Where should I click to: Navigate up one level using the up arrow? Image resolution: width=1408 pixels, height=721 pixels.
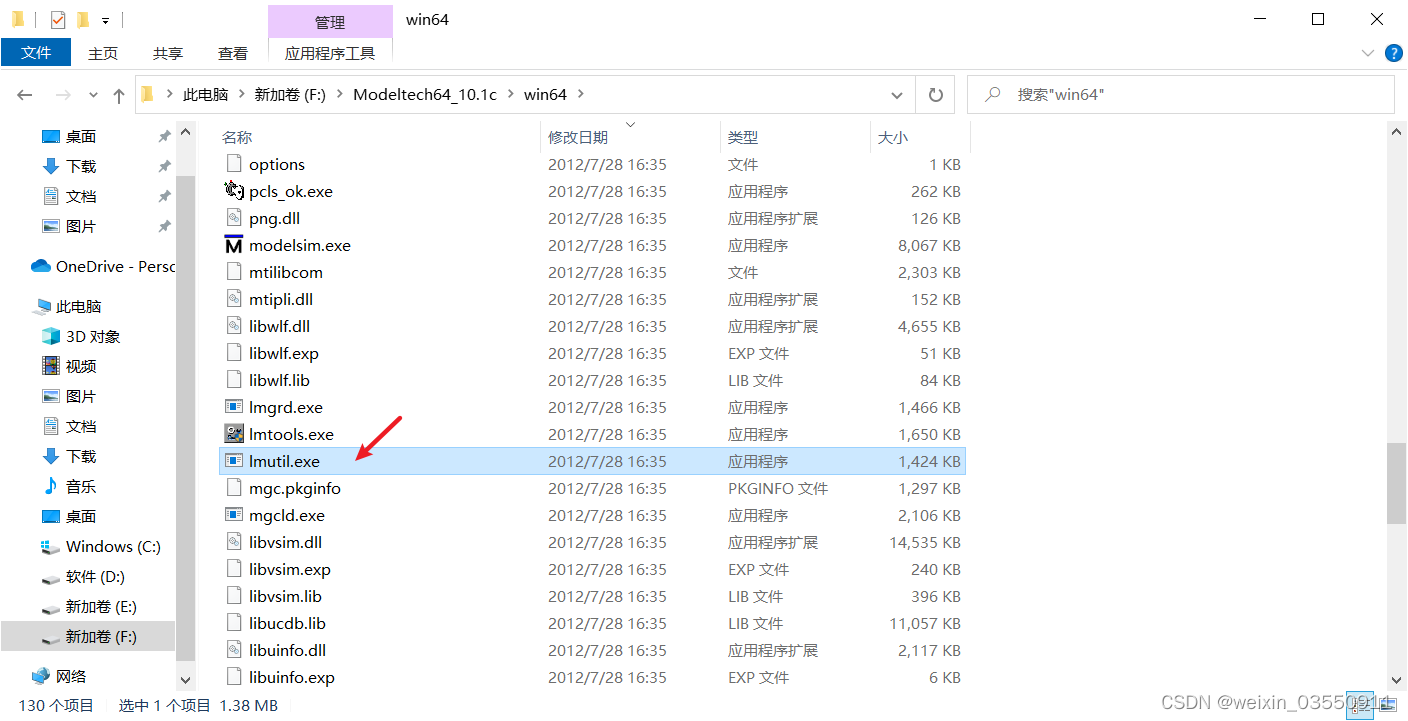[x=119, y=94]
